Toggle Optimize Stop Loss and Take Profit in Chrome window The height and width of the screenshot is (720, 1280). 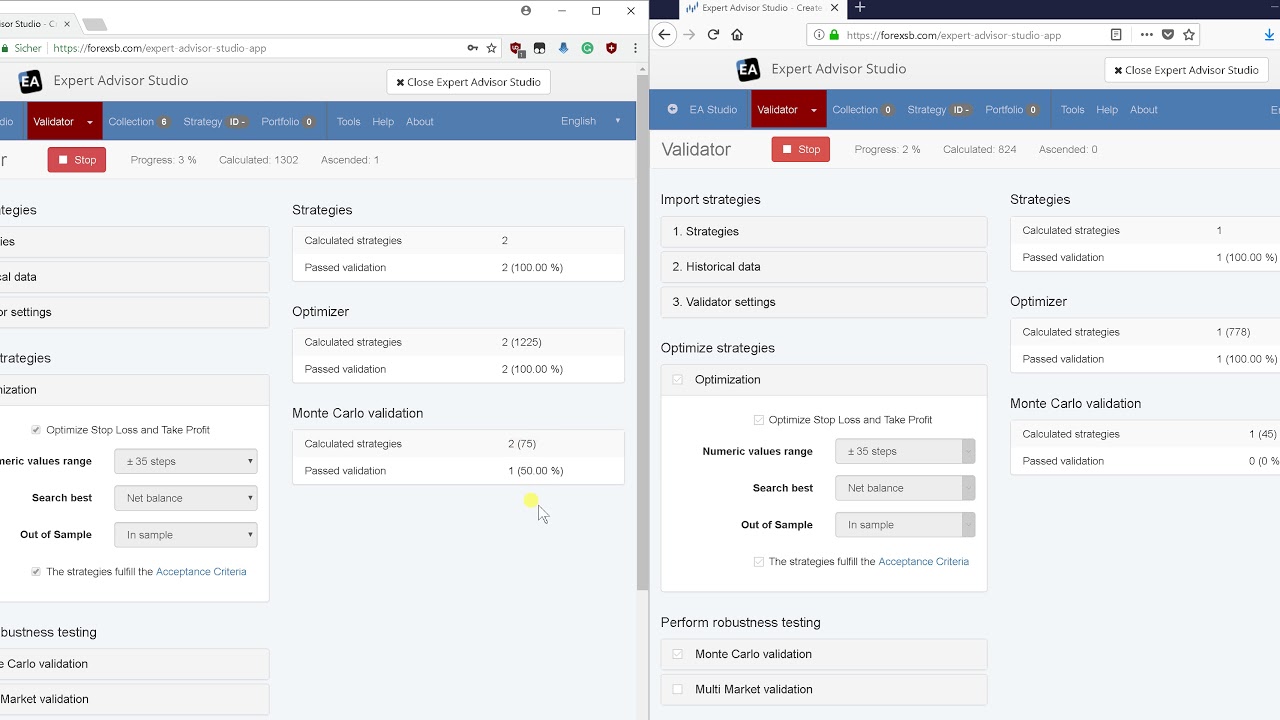pyautogui.click(x=36, y=430)
